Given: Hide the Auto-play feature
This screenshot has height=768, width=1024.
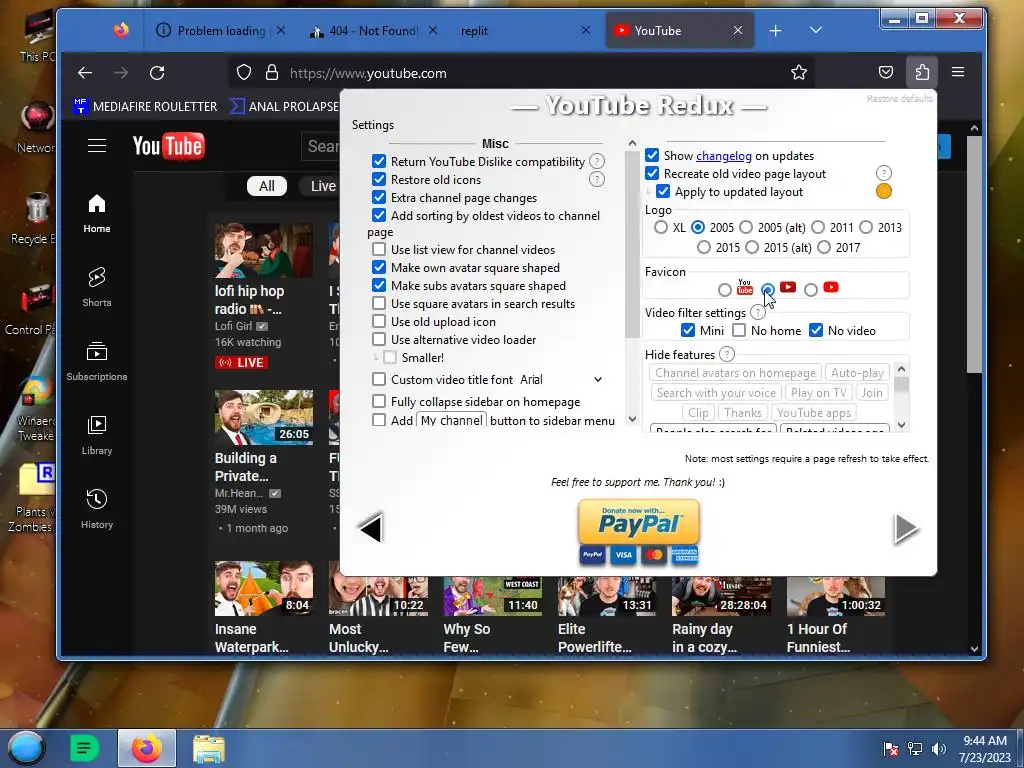Looking at the screenshot, I should click(x=857, y=372).
